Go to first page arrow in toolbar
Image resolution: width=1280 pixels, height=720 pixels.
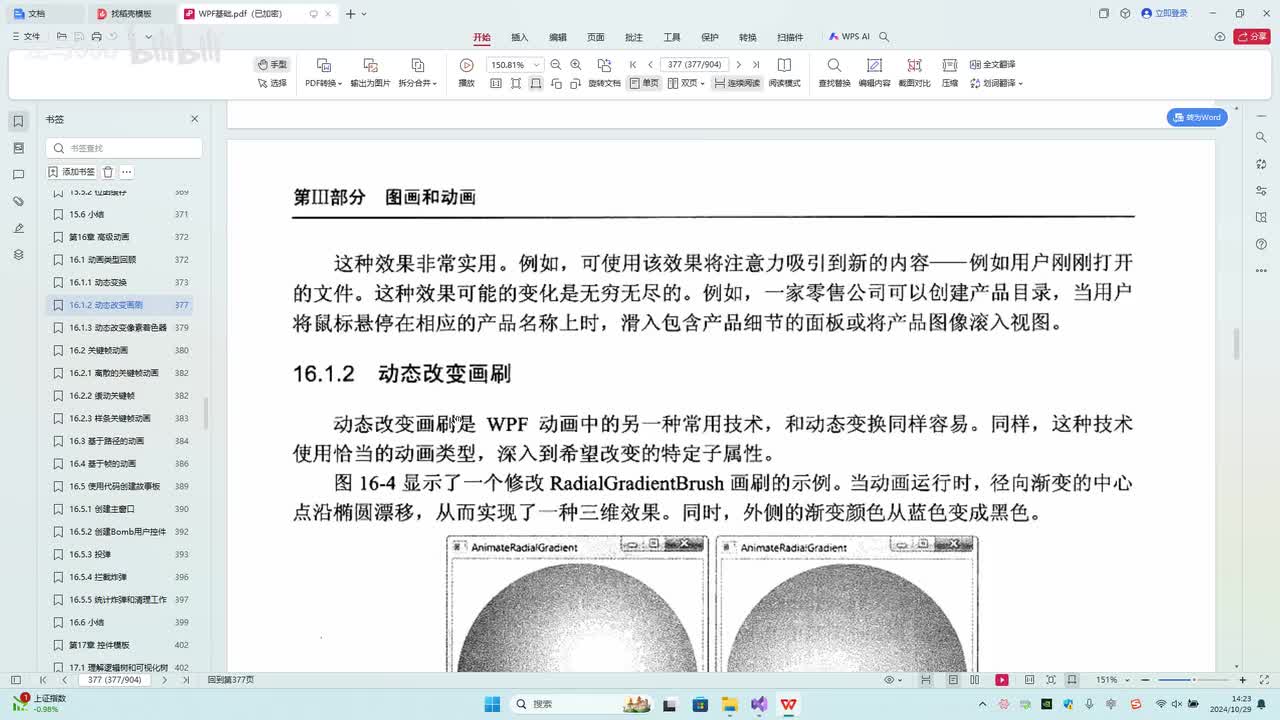(x=632, y=64)
